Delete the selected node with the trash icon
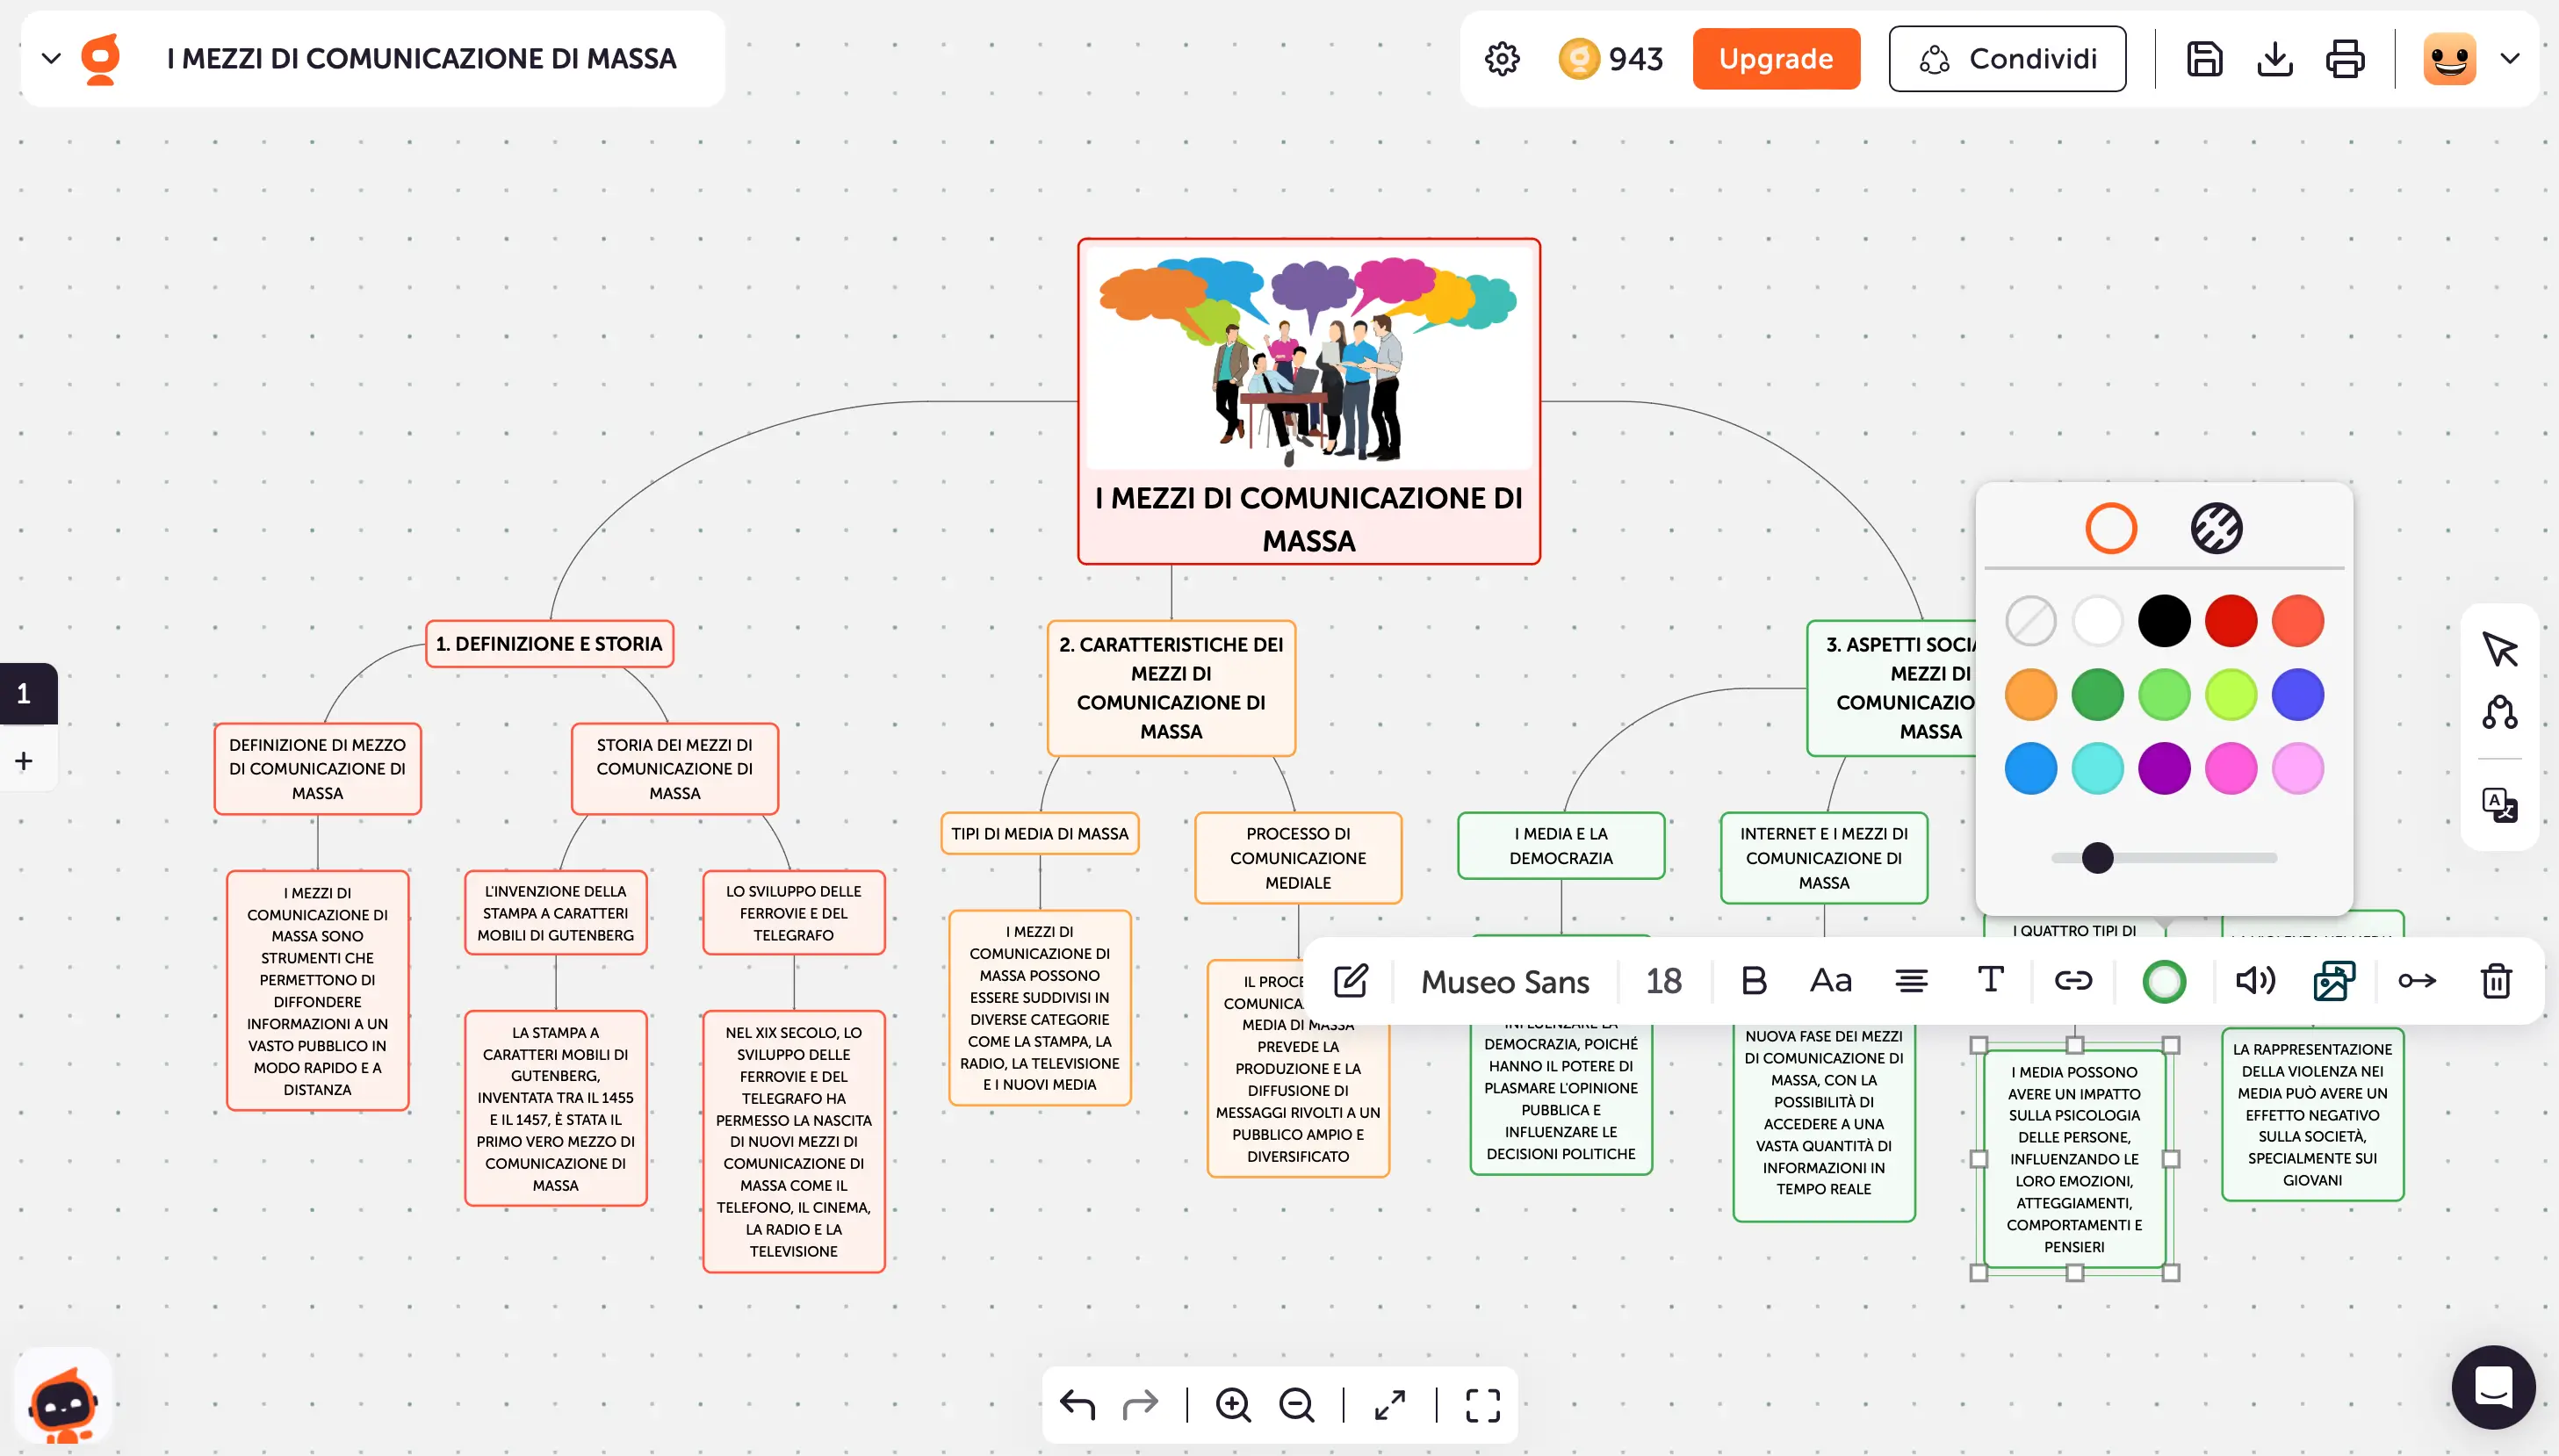Viewport: 2559px width, 1456px height. point(2495,981)
